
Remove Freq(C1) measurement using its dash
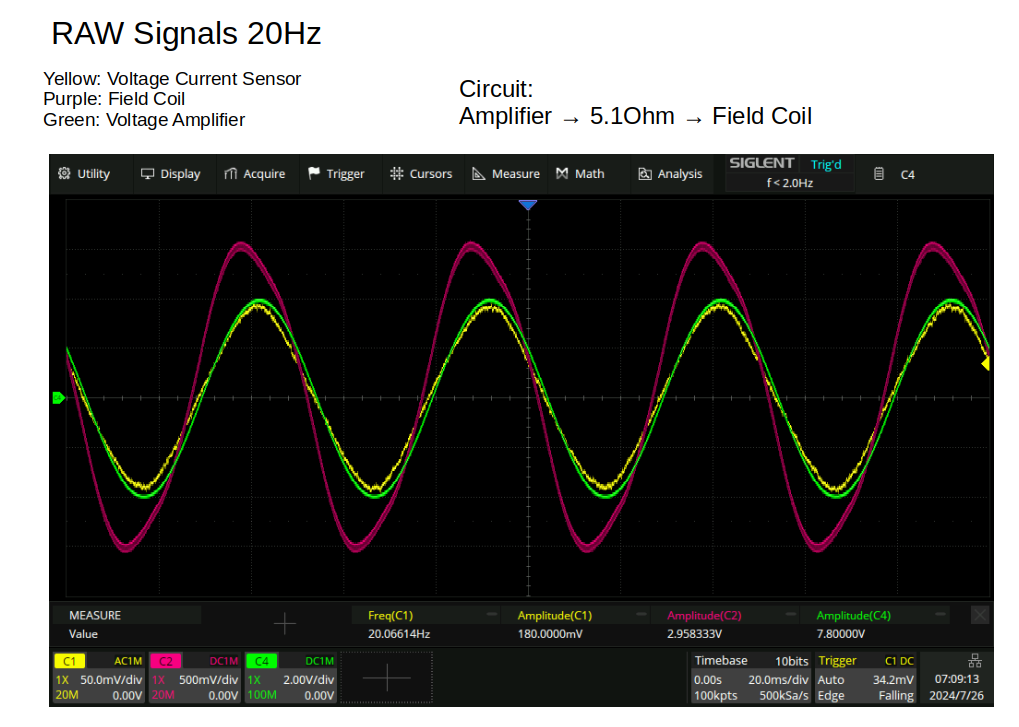click(492, 614)
